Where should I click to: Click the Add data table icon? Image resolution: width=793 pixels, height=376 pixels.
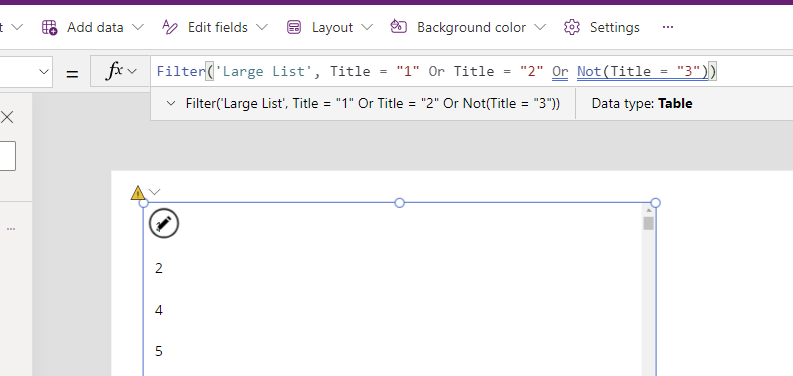pos(50,27)
